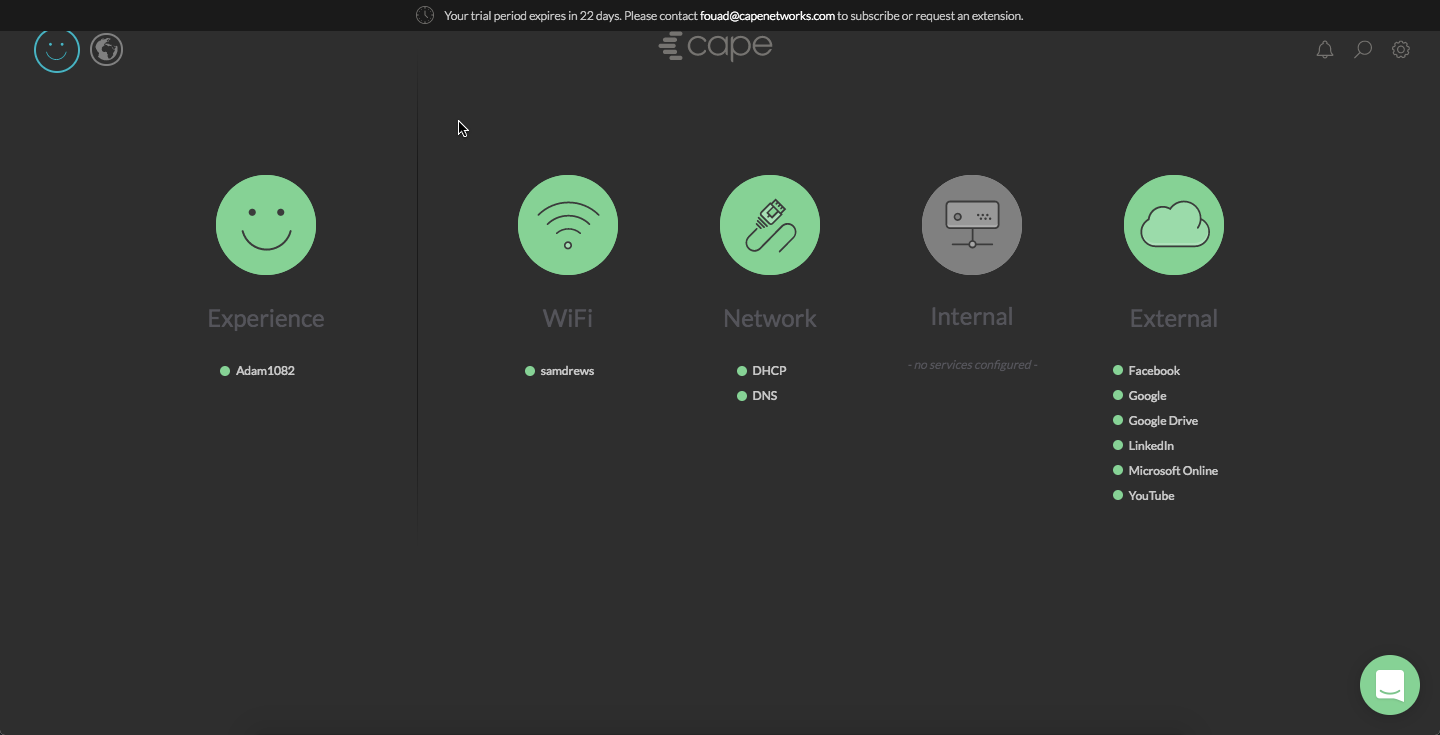Select the Network ethernet cable icon

[x=770, y=225]
